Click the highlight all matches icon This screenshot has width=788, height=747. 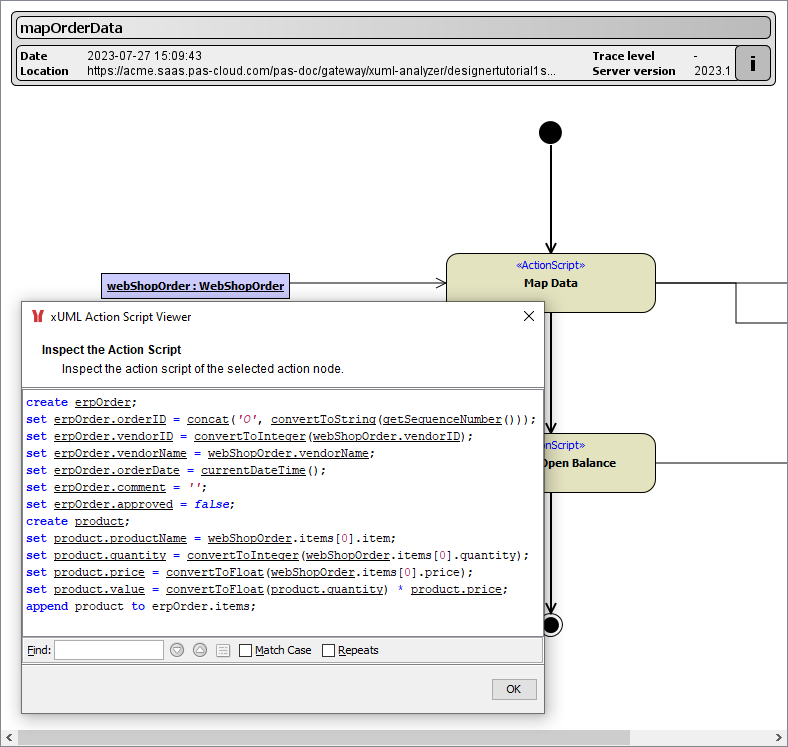coord(223,650)
